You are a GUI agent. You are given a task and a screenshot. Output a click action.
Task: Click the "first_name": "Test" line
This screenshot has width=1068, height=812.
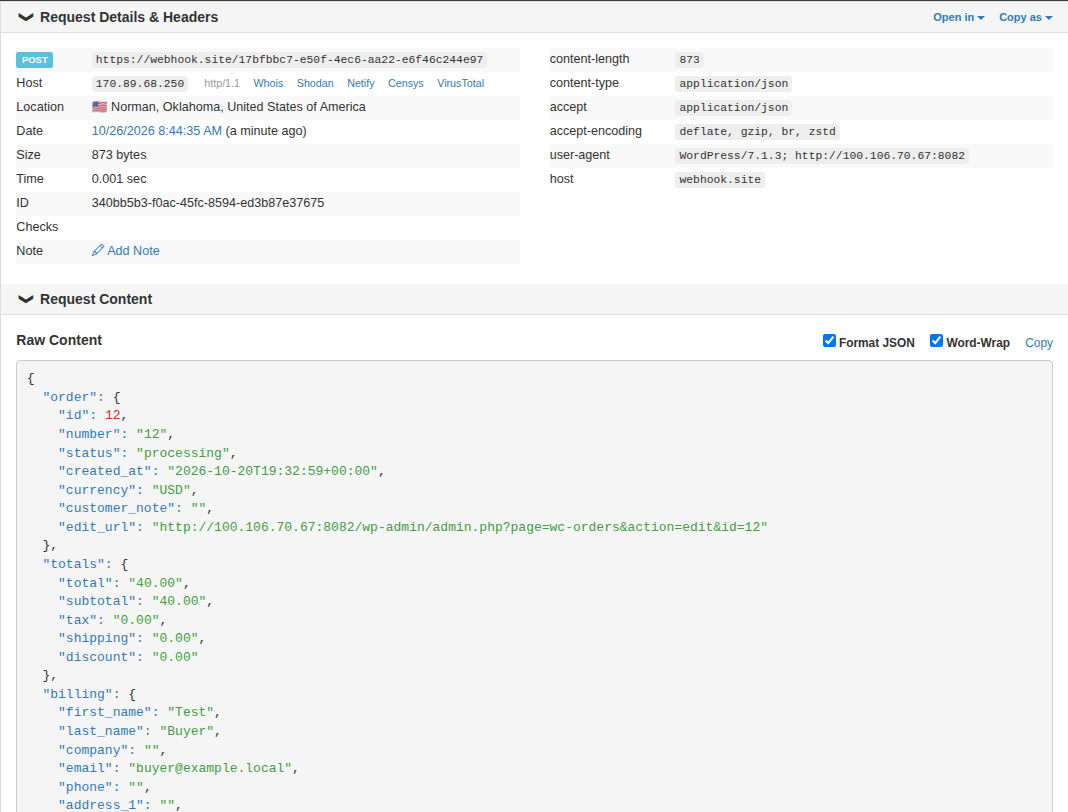pos(139,712)
